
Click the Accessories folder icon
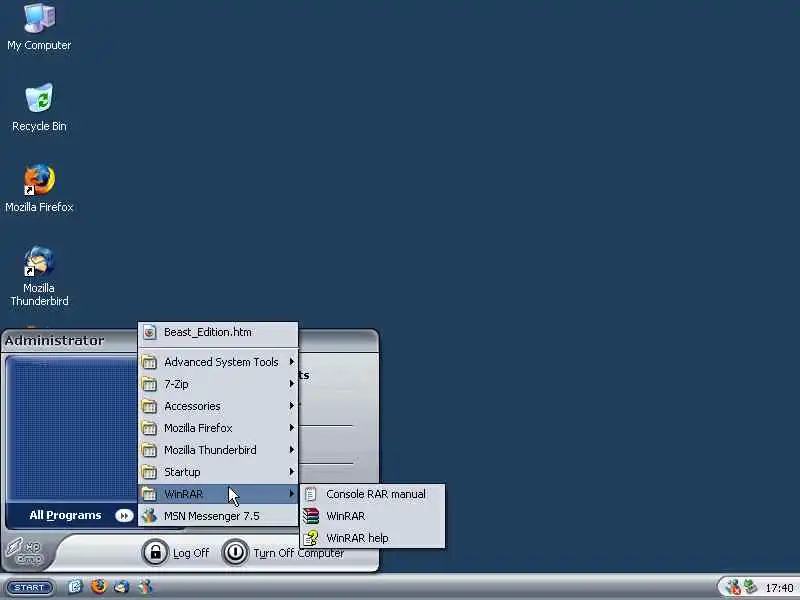pyautogui.click(x=149, y=406)
